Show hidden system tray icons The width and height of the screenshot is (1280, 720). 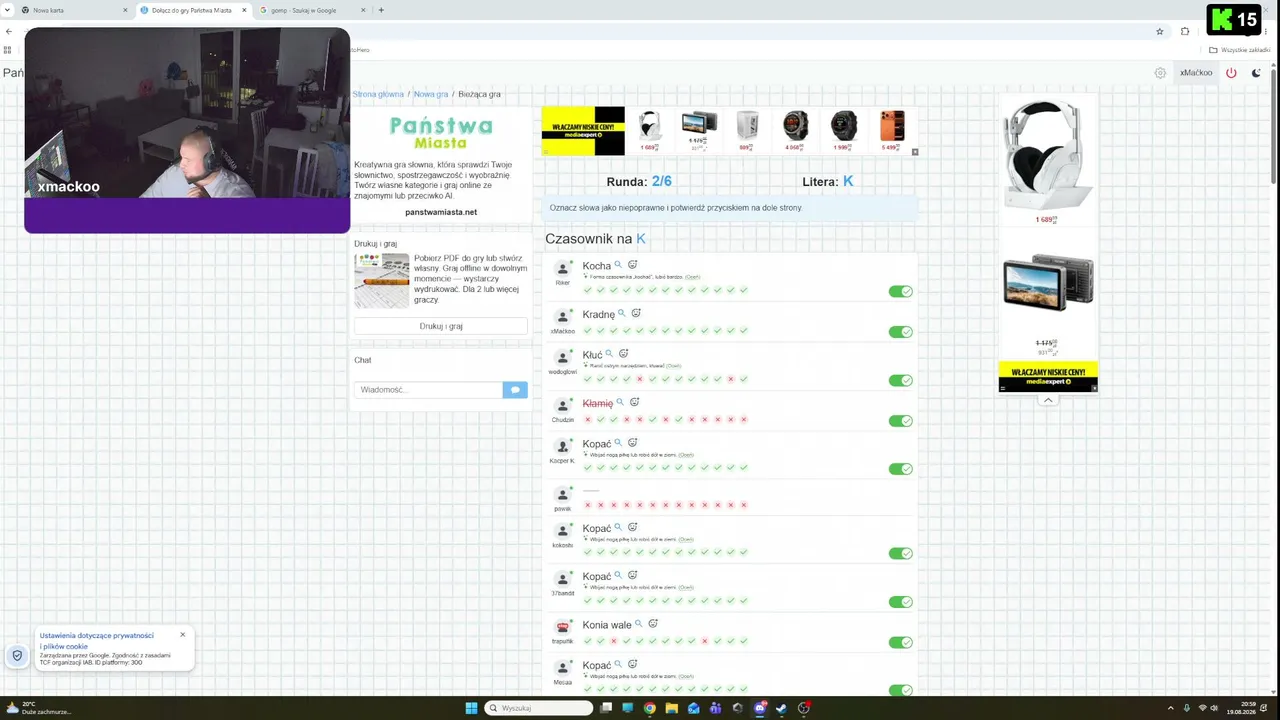(1171, 708)
